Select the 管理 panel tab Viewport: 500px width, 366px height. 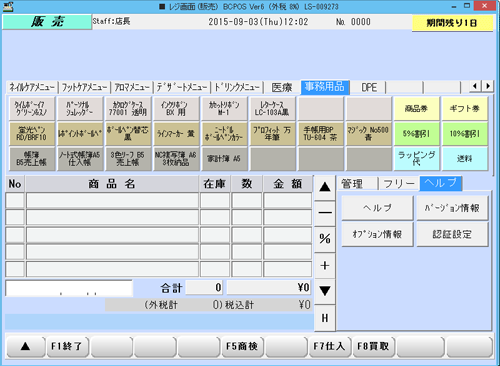(358, 184)
